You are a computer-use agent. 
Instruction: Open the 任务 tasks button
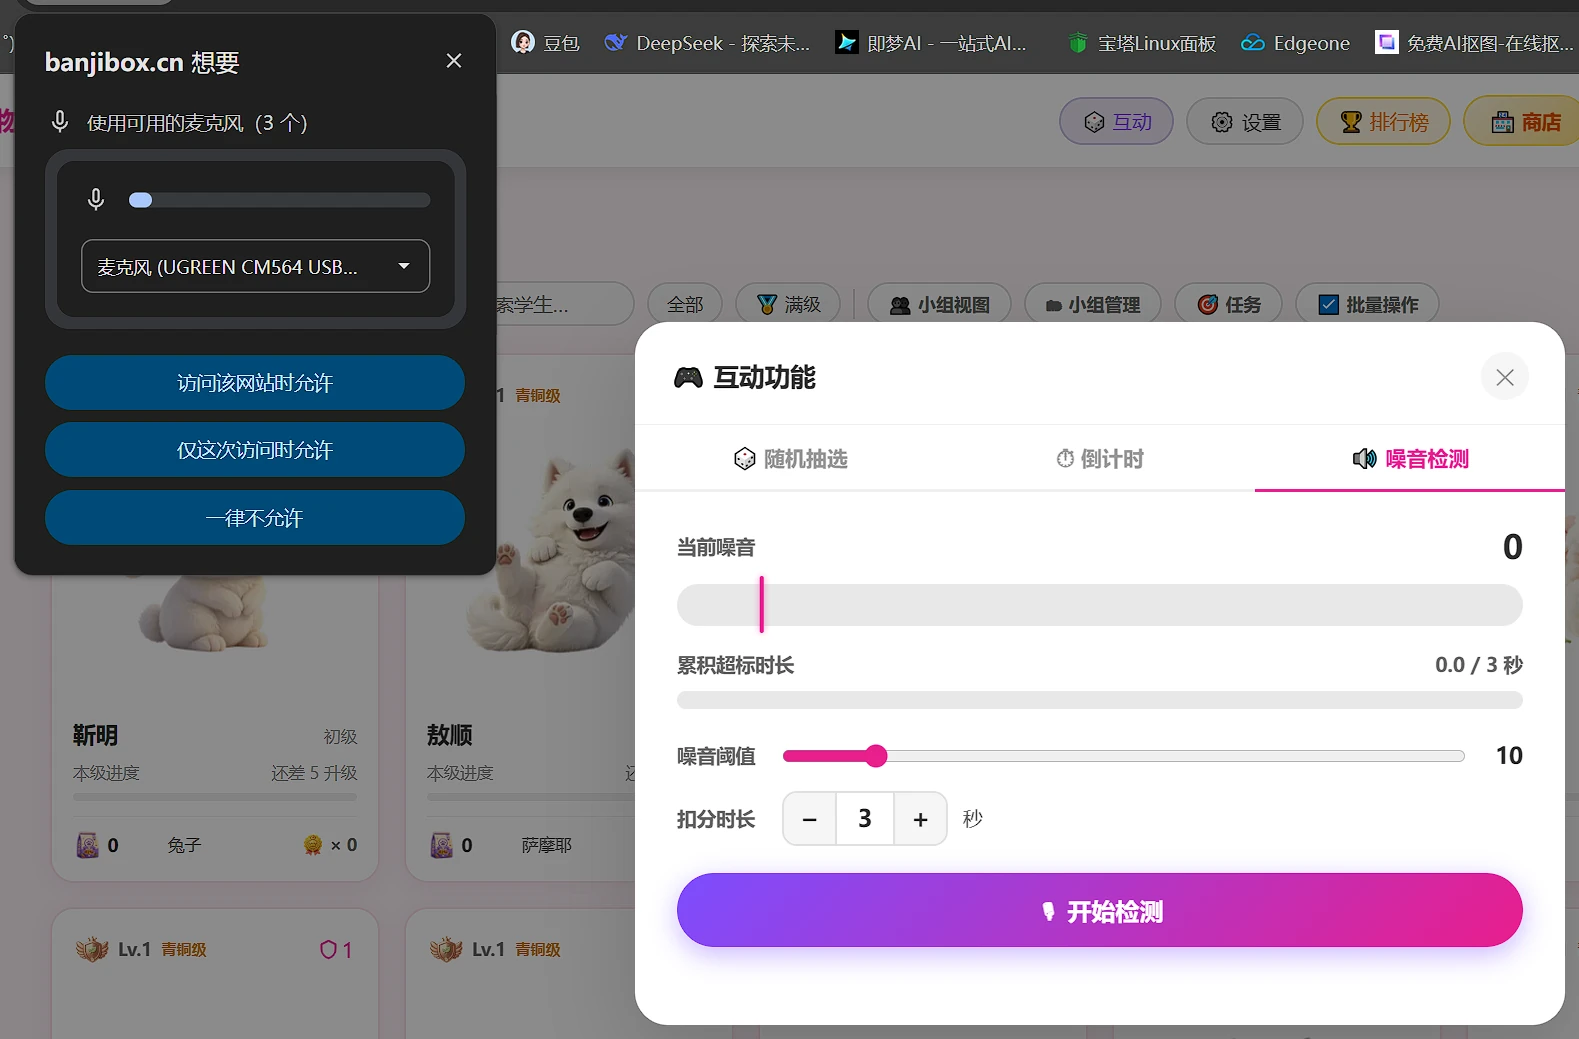coord(1228,304)
